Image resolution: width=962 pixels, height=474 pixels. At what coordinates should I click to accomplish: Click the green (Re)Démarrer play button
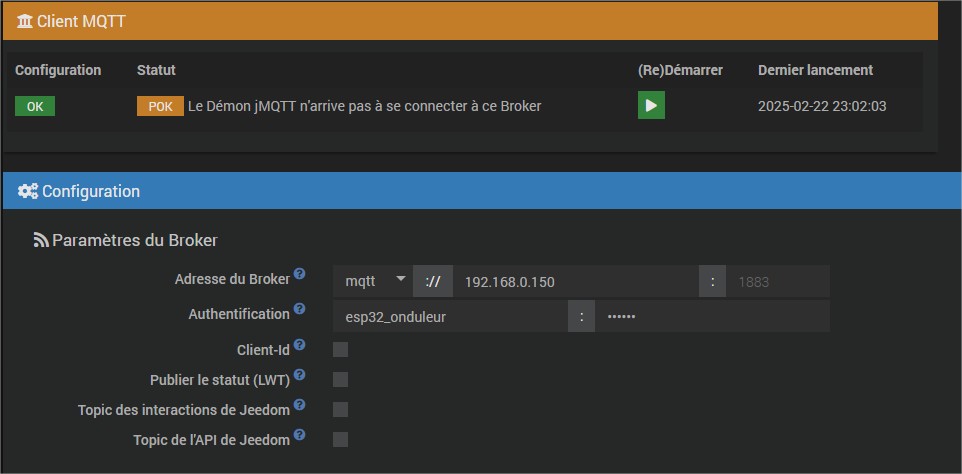pos(651,105)
